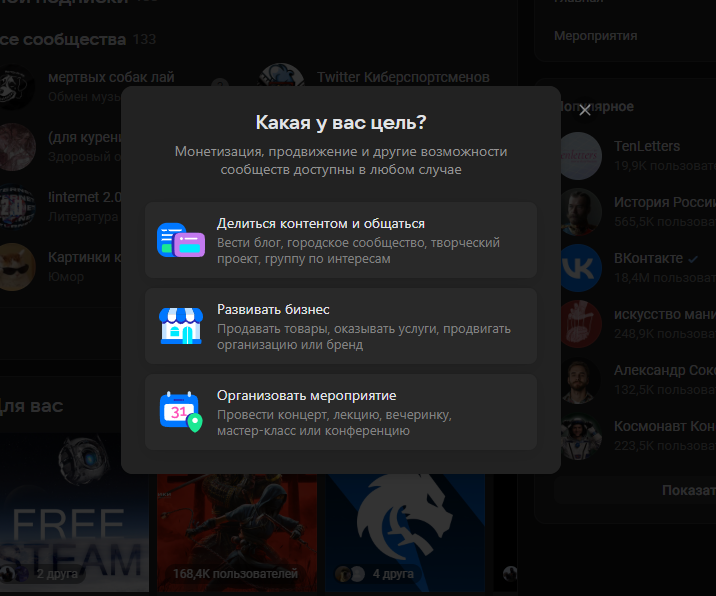The image size is (716, 596).
Task: Open the TenLetters community avatar
Action: [x=579, y=156]
